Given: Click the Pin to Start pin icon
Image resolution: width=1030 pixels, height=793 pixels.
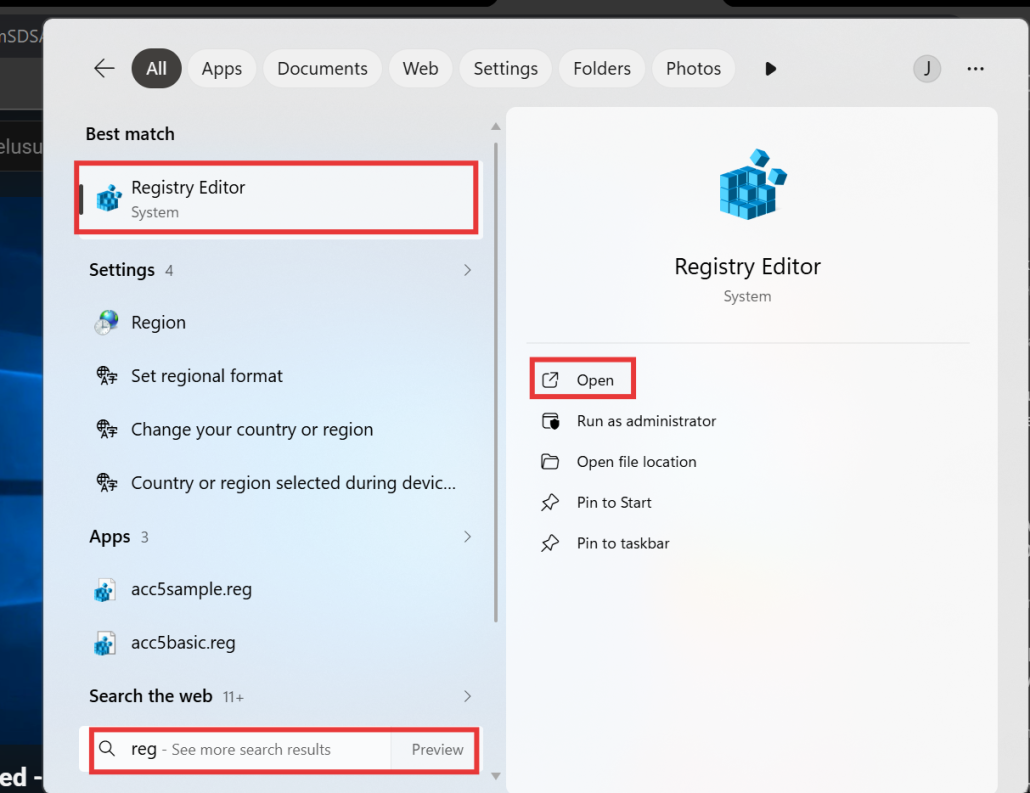Looking at the screenshot, I should pyautogui.click(x=550, y=503).
